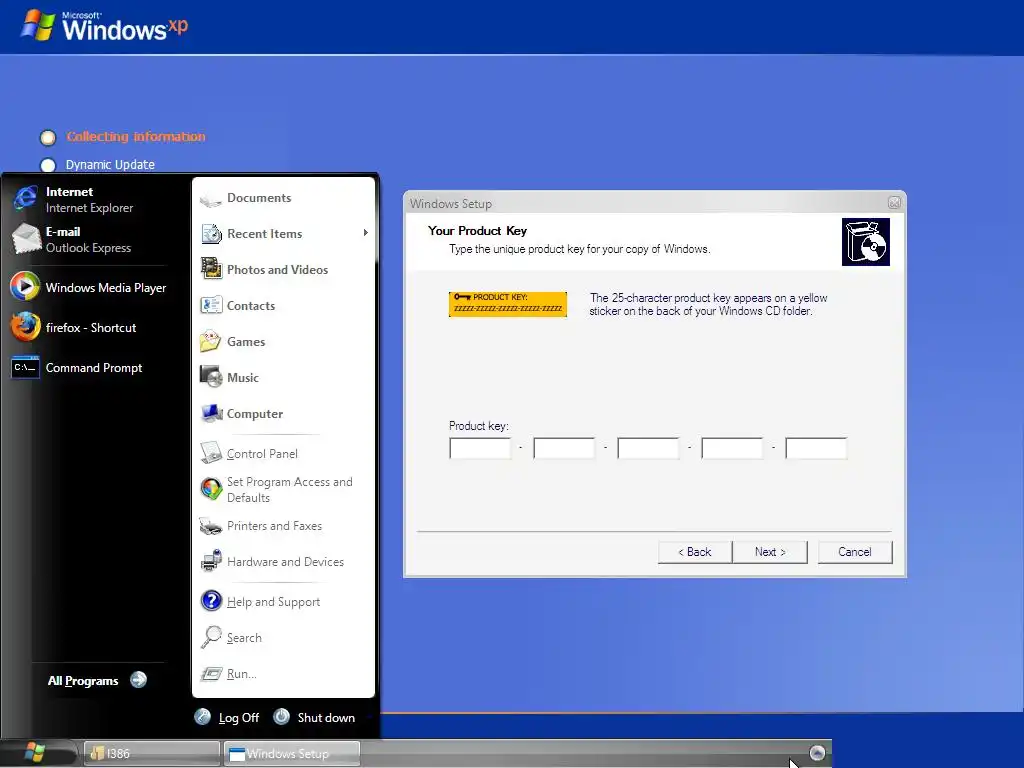This screenshot has width=1024, height=768.
Task: Click "Search" label text
Action: pyautogui.click(x=244, y=638)
